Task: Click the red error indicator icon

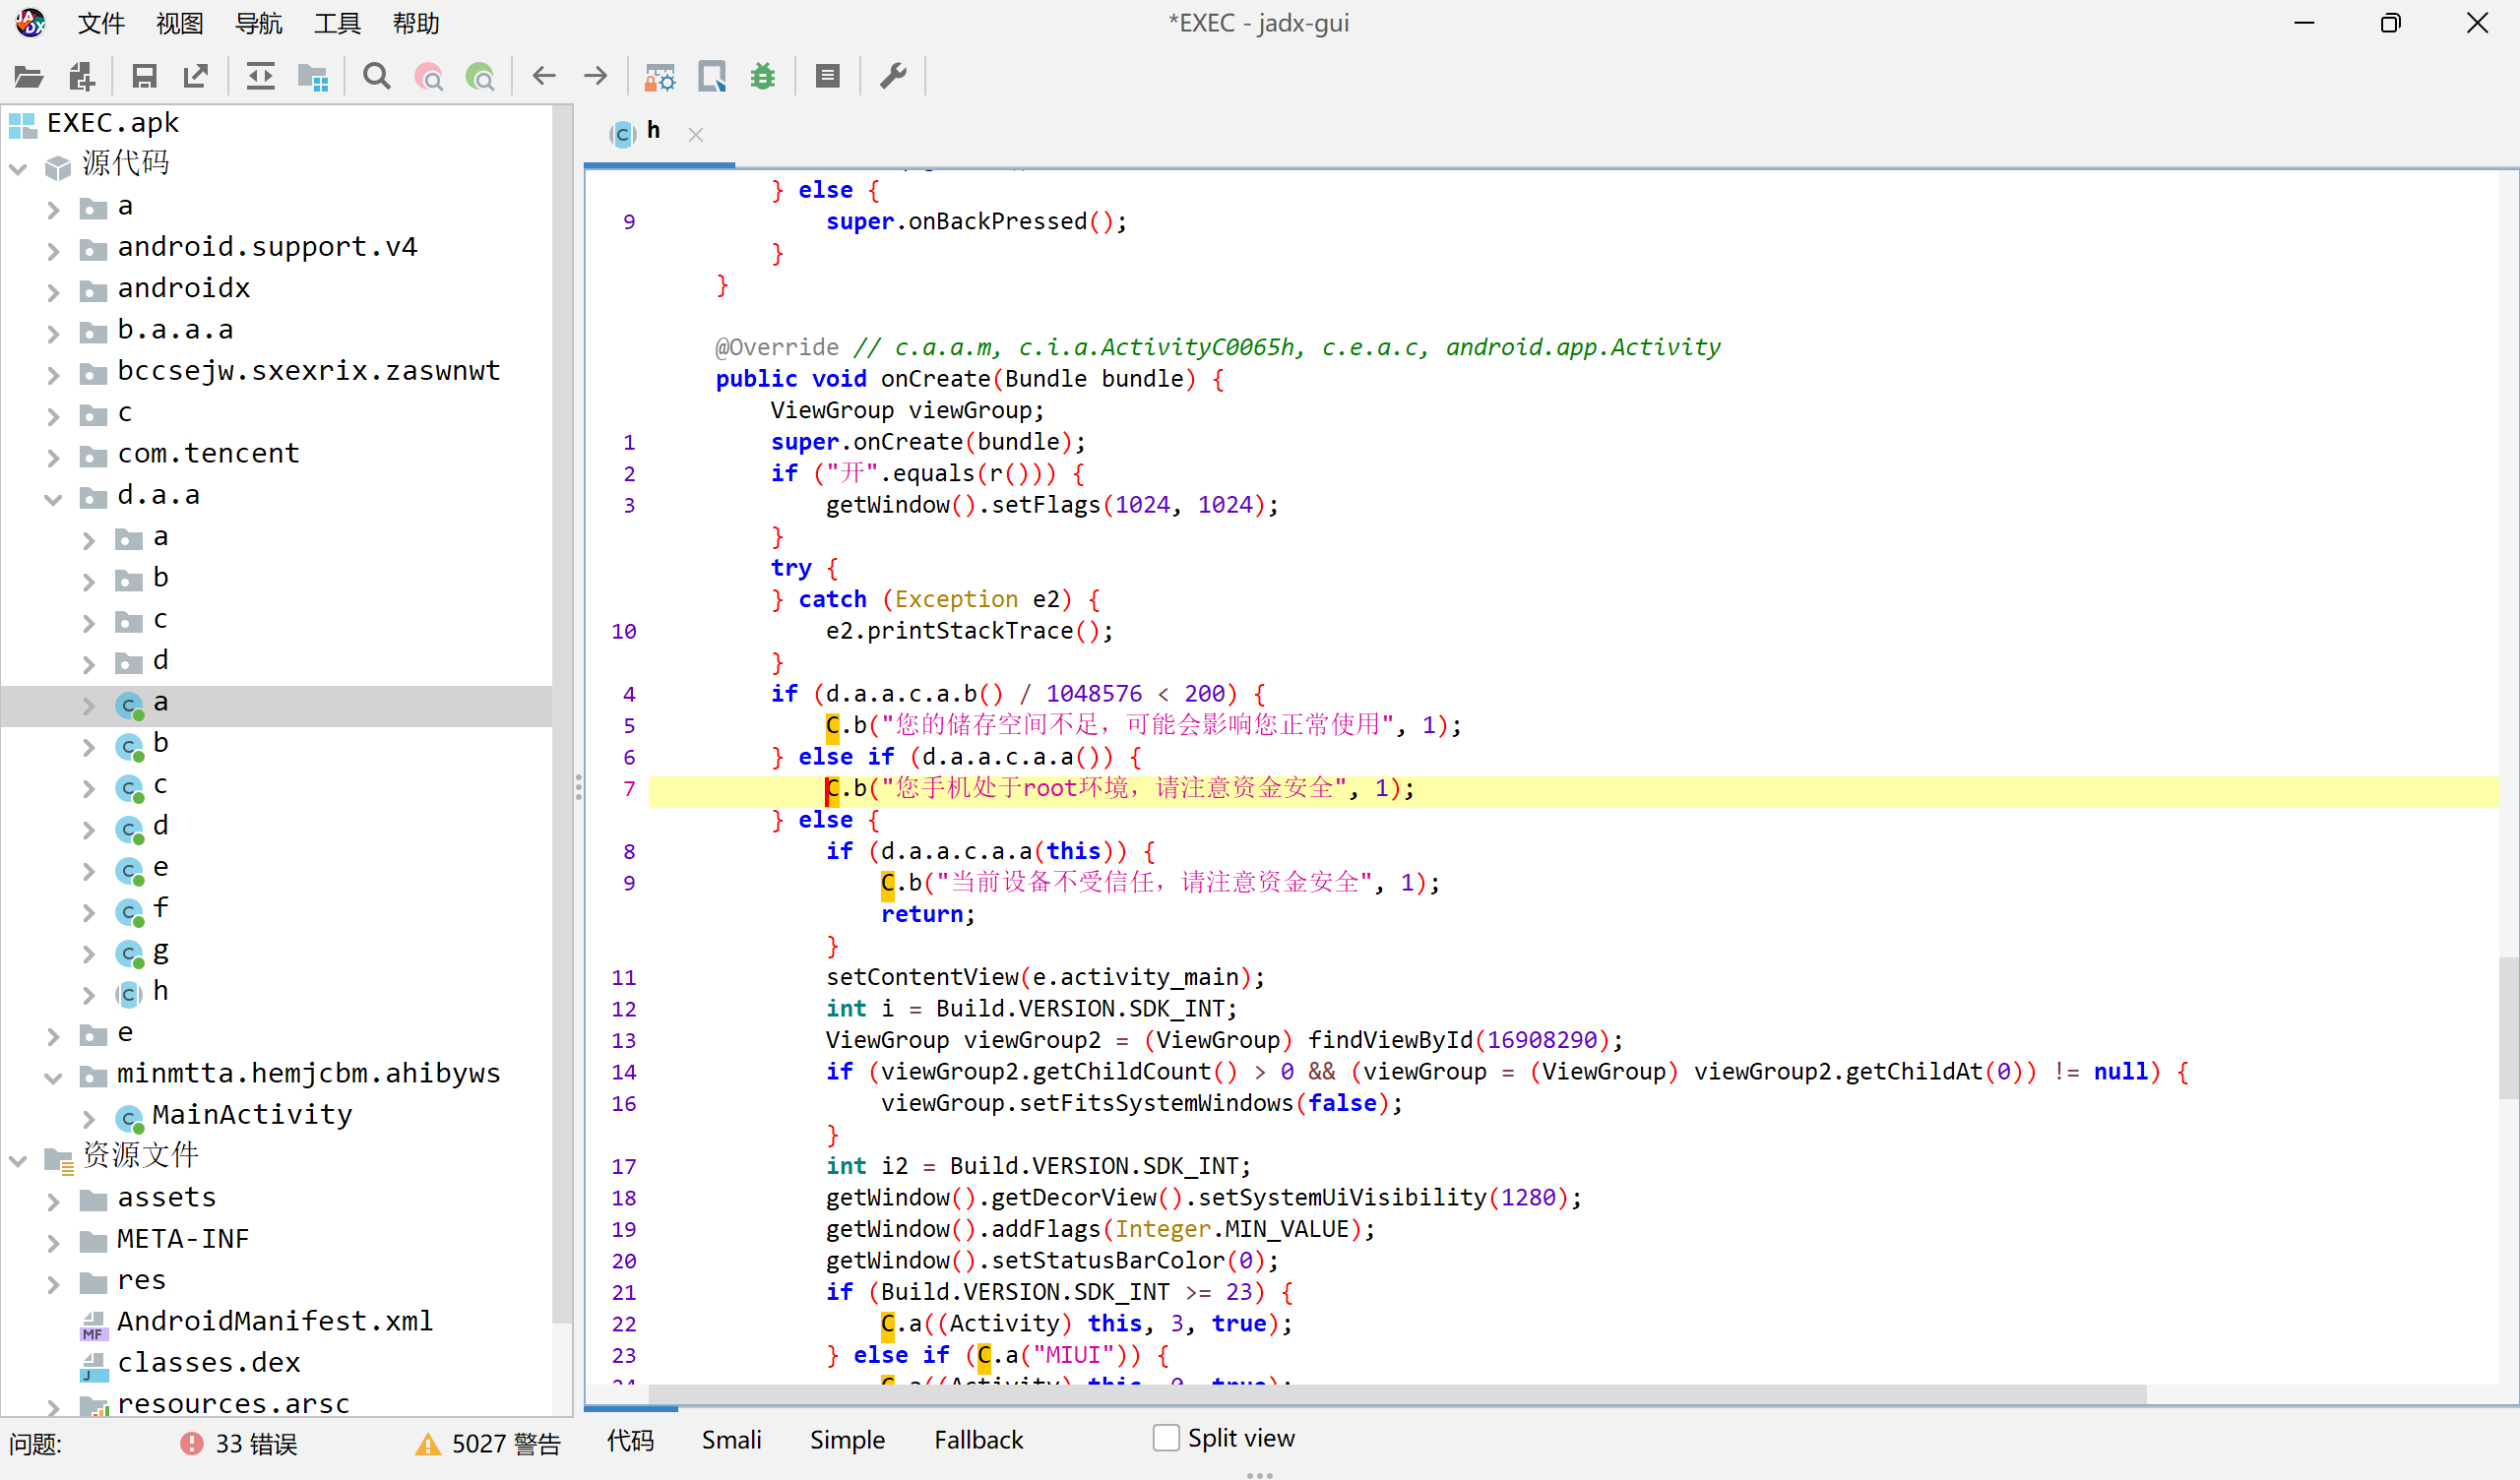Action: click(x=191, y=1443)
